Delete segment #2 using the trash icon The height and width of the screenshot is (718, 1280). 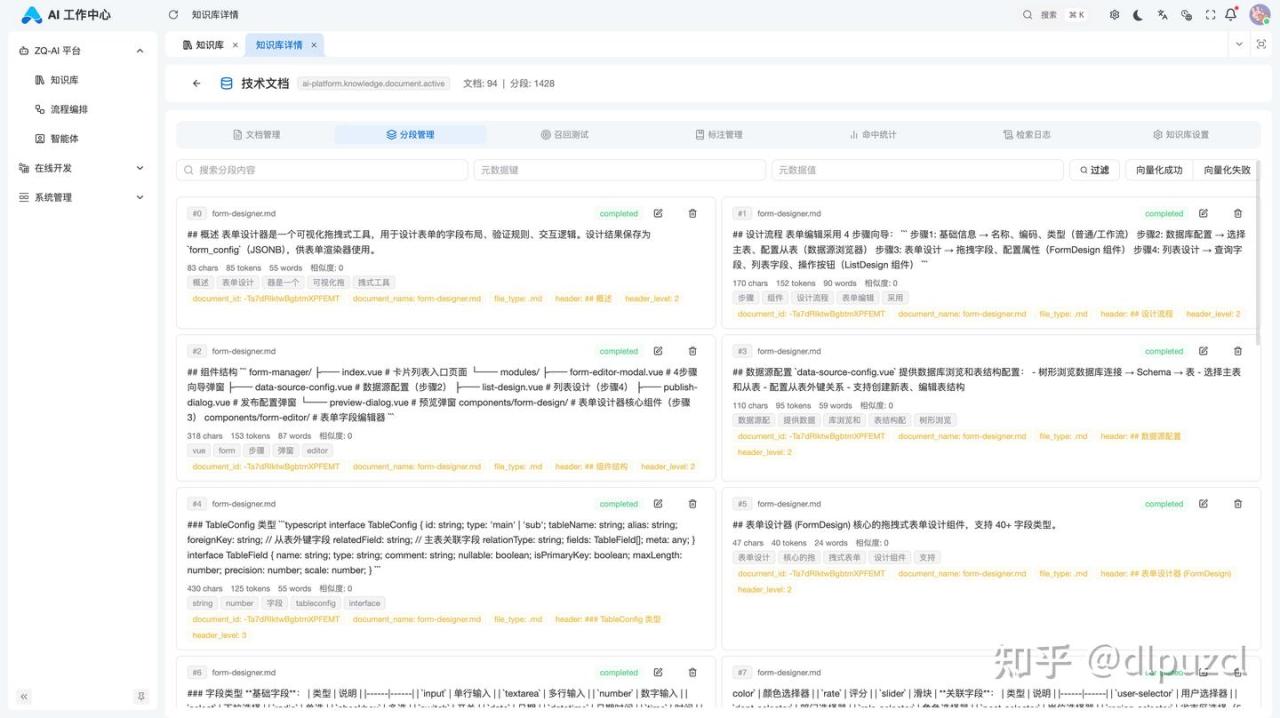[x=692, y=351]
